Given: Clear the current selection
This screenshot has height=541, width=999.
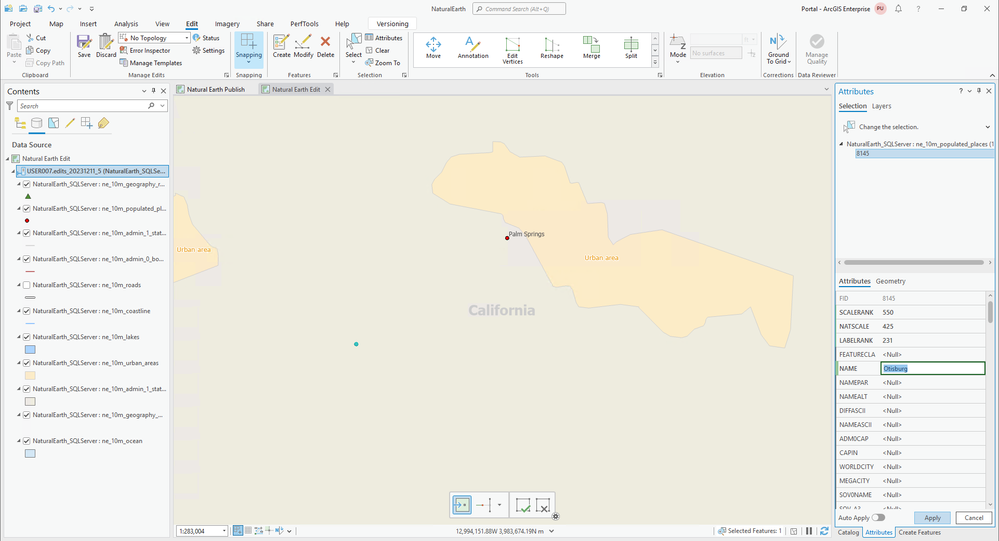Looking at the screenshot, I should 377,50.
